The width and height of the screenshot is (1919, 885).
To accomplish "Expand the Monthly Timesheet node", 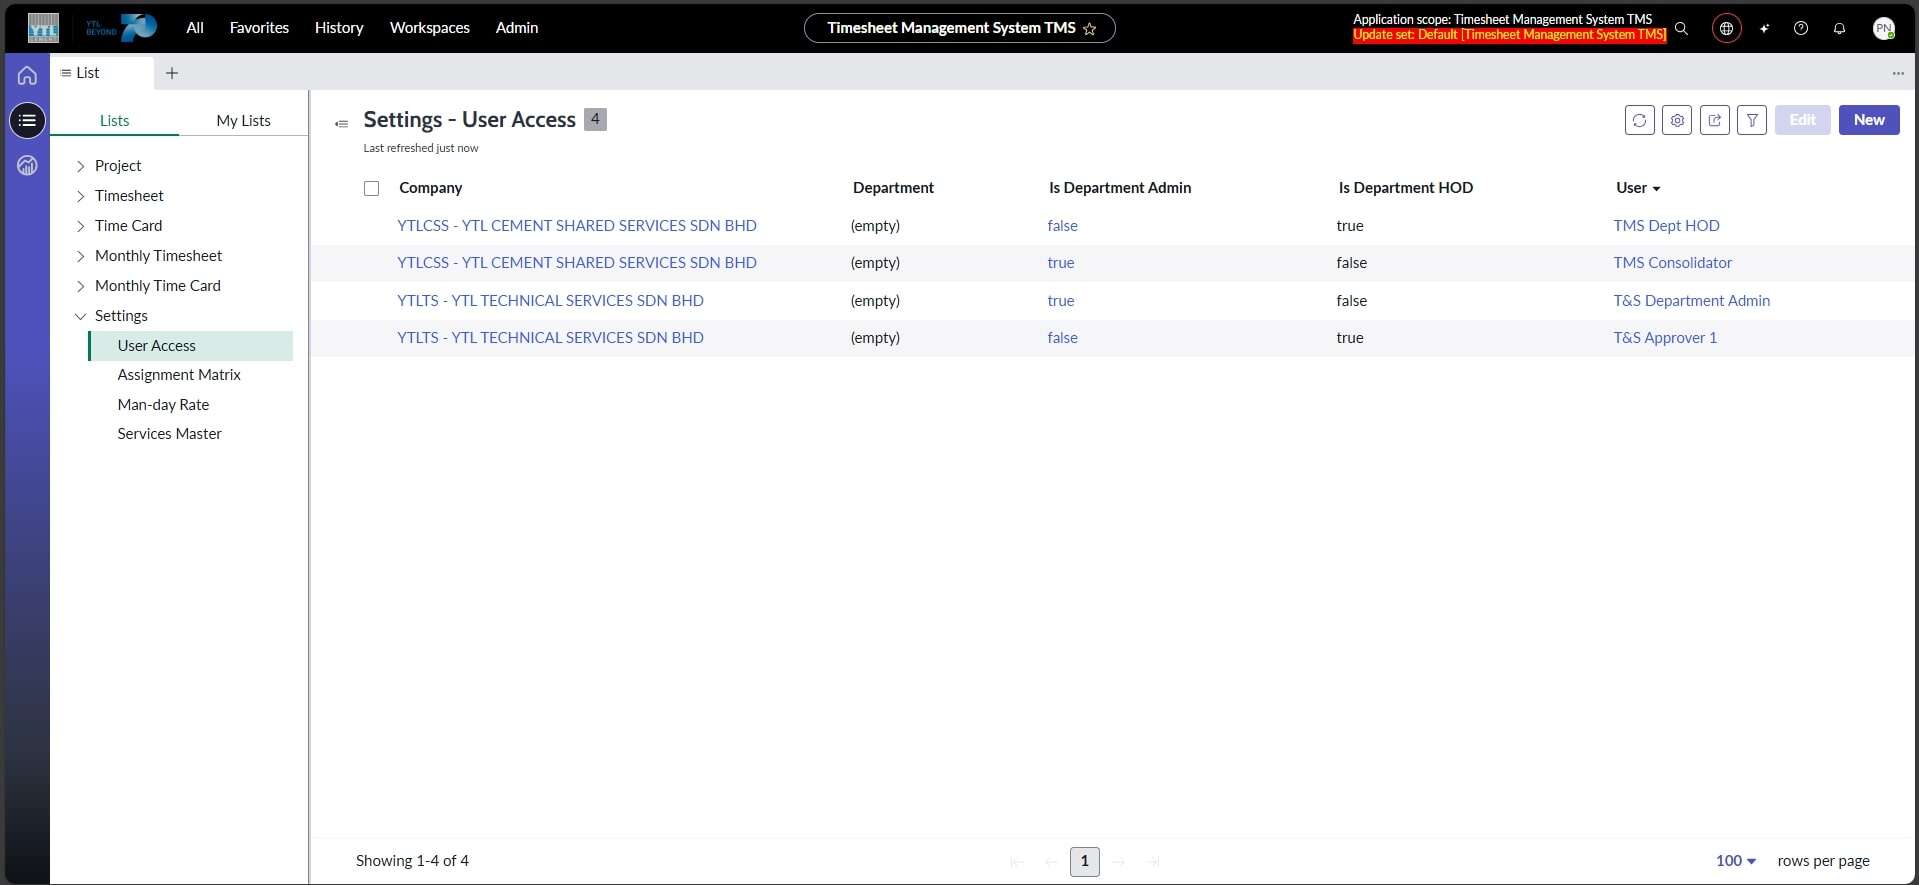I will pyautogui.click(x=81, y=256).
